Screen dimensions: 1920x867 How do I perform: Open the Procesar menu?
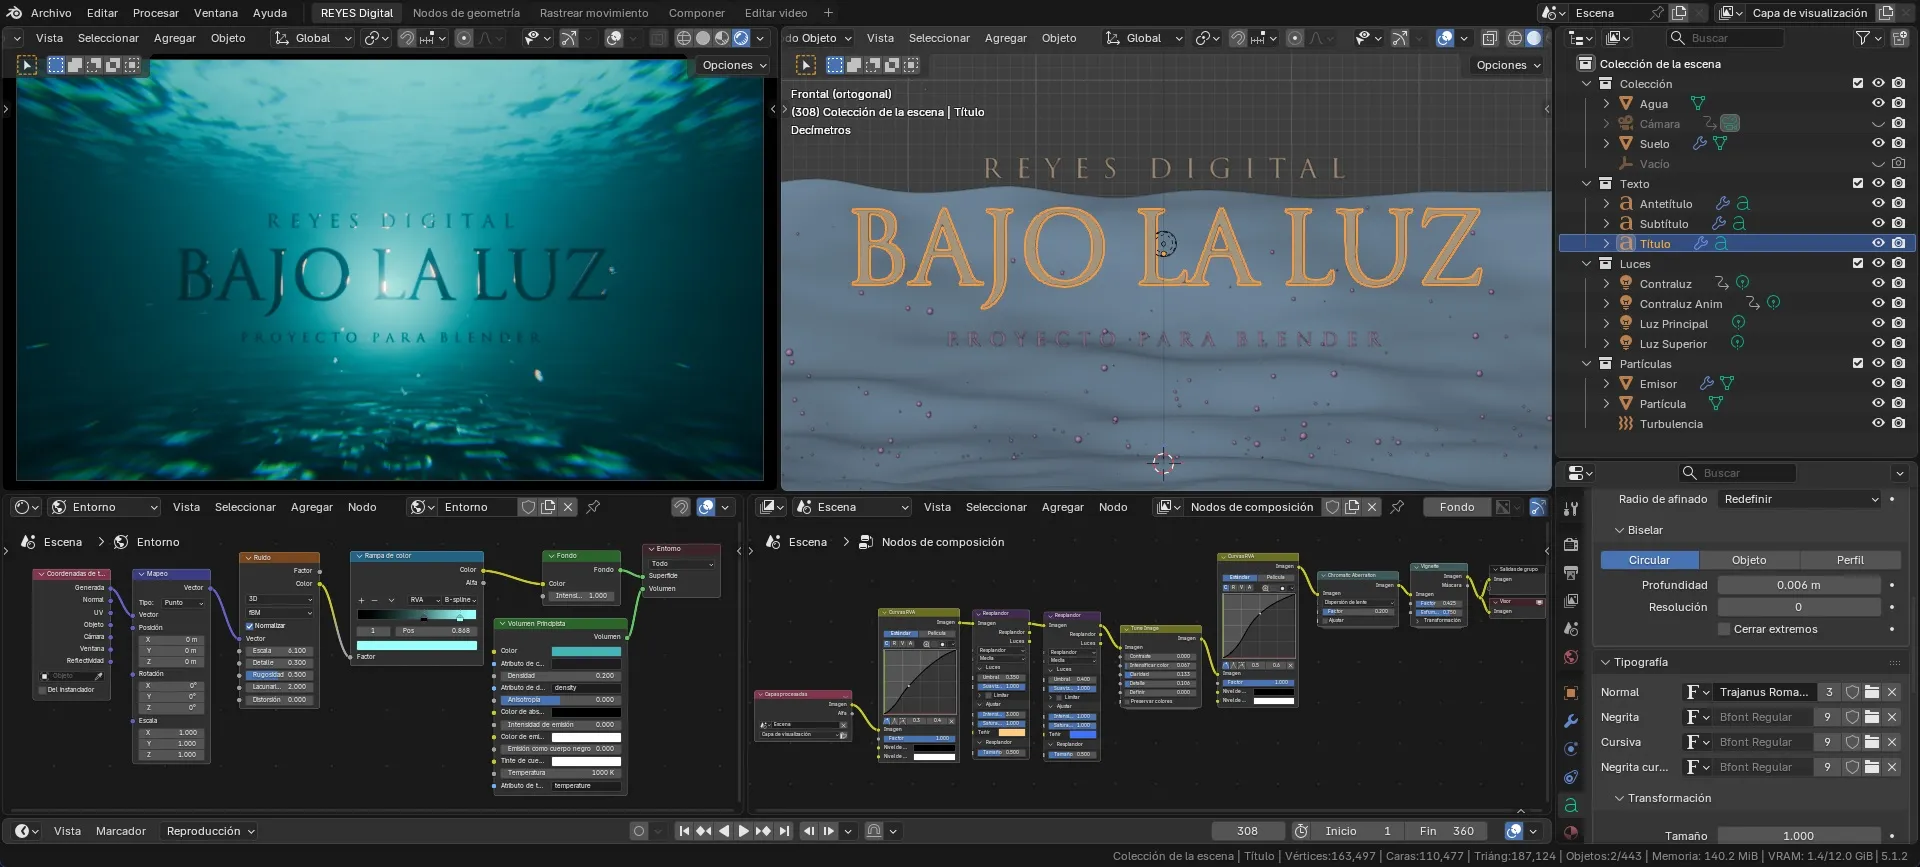click(x=156, y=13)
